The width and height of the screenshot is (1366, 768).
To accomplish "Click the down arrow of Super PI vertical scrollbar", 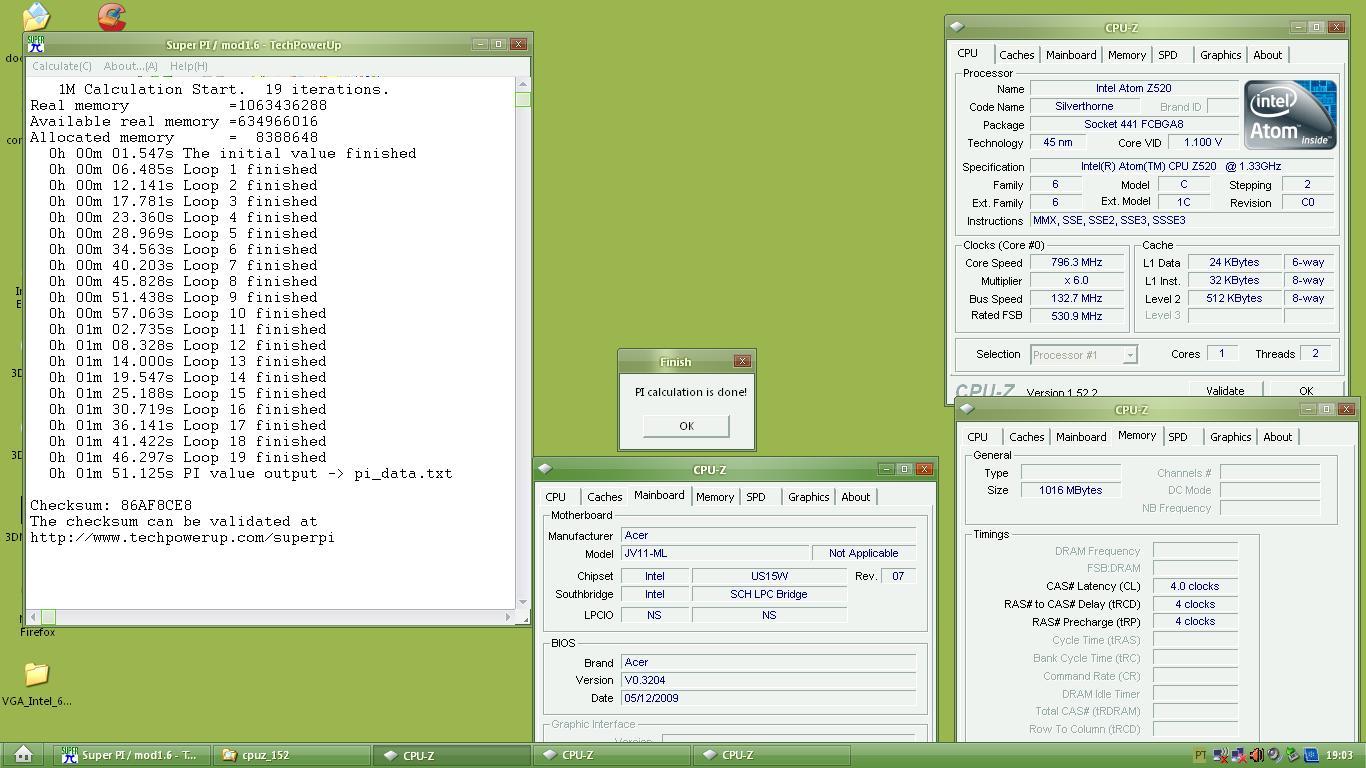I will click(522, 603).
